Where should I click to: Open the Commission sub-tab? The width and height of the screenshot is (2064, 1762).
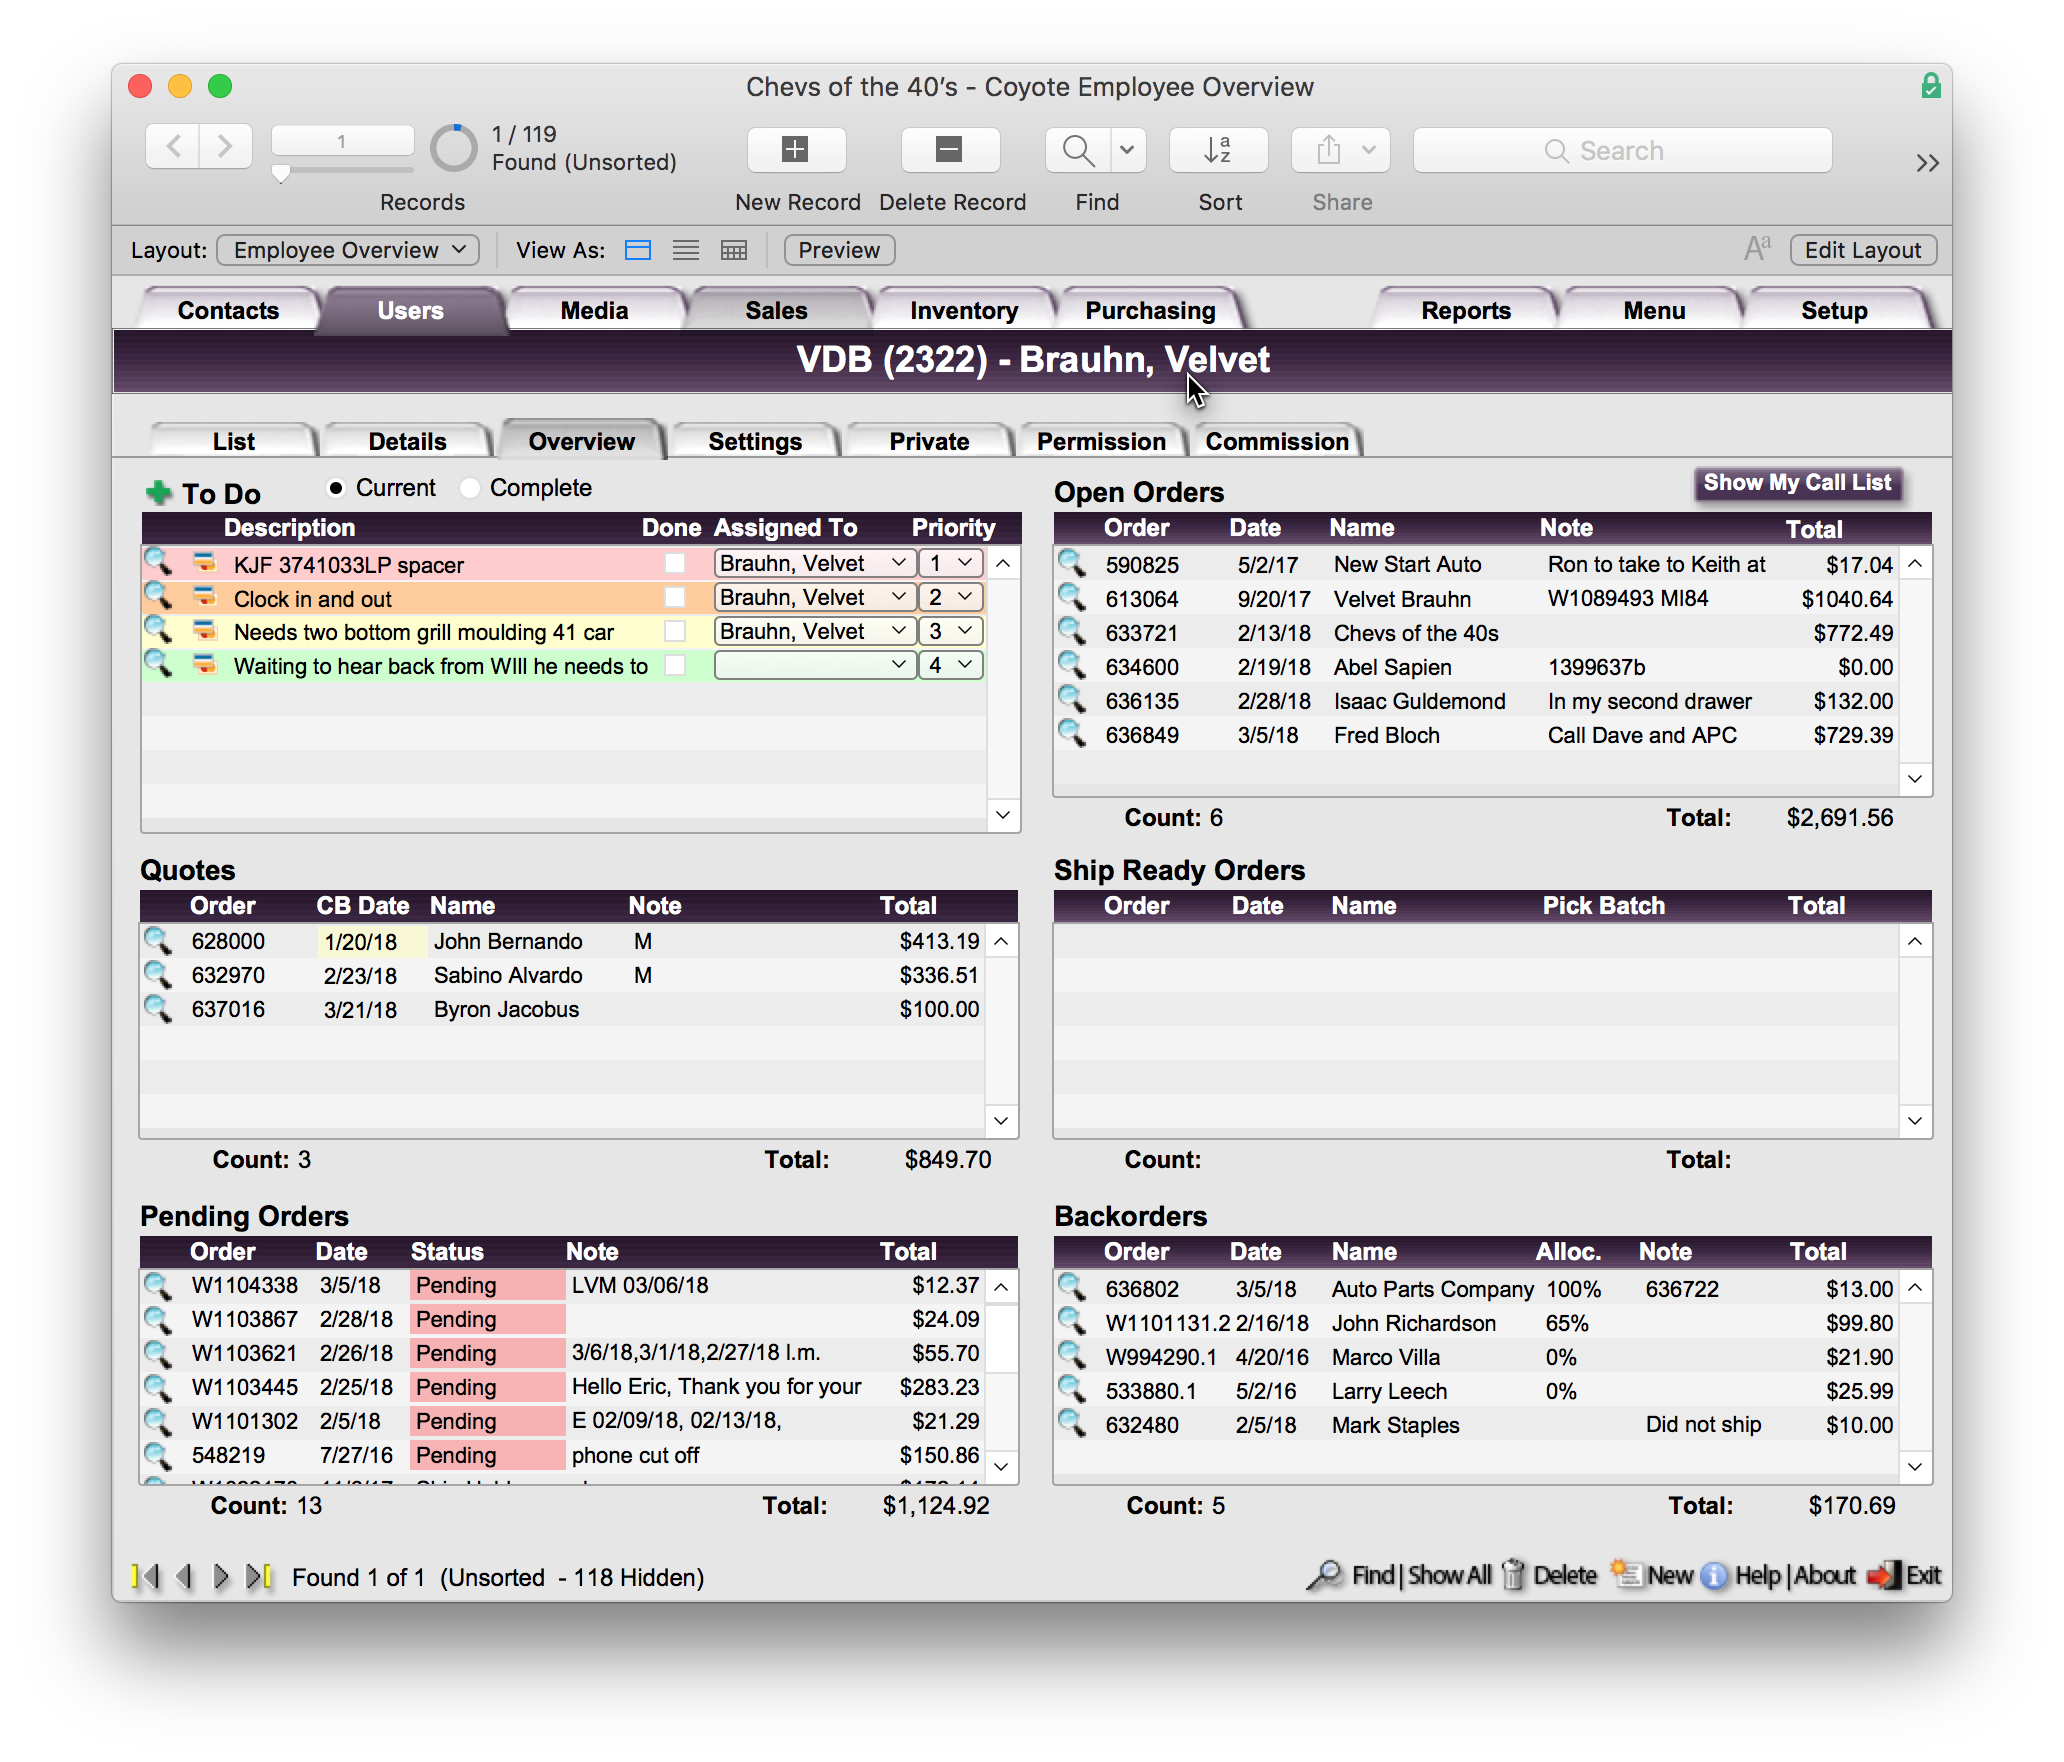pyautogui.click(x=1276, y=441)
